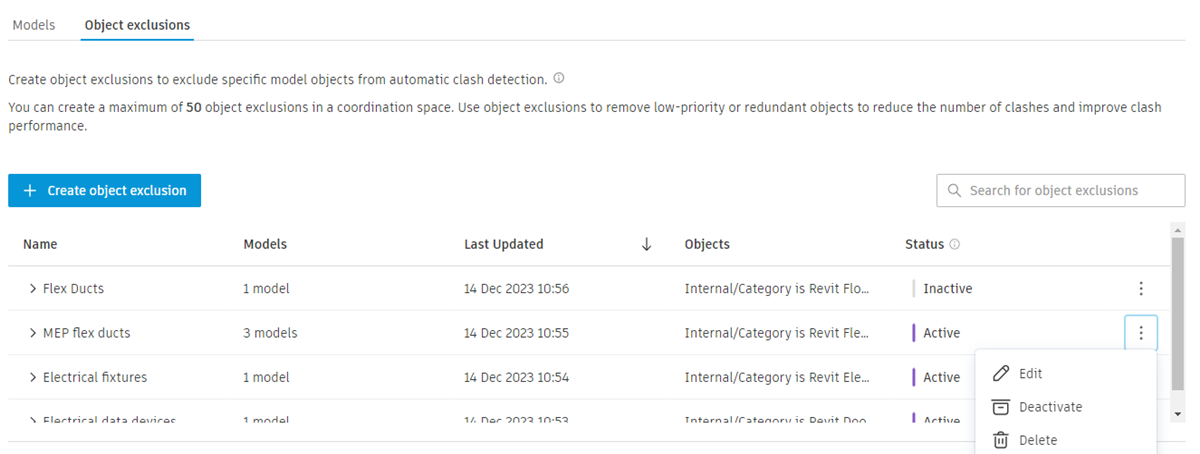Viewport: 1200px width, 454px height.
Task: Click the Last Updated sort arrow
Action: click(x=646, y=244)
